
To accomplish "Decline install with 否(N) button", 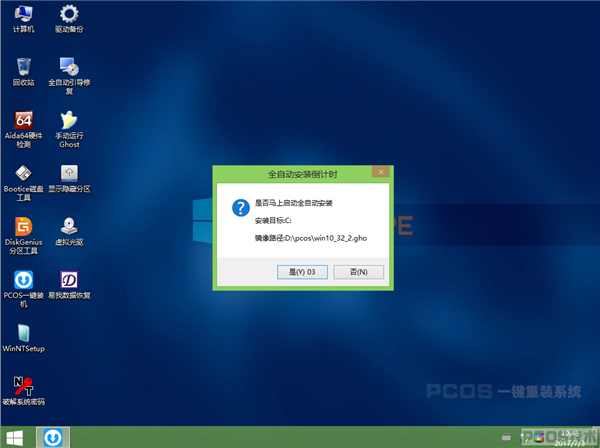I will tap(359, 272).
